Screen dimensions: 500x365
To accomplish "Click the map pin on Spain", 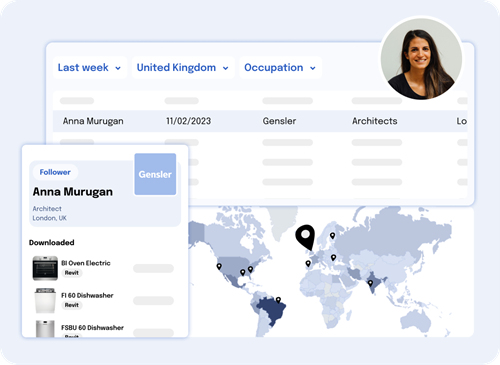I will 308,263.
